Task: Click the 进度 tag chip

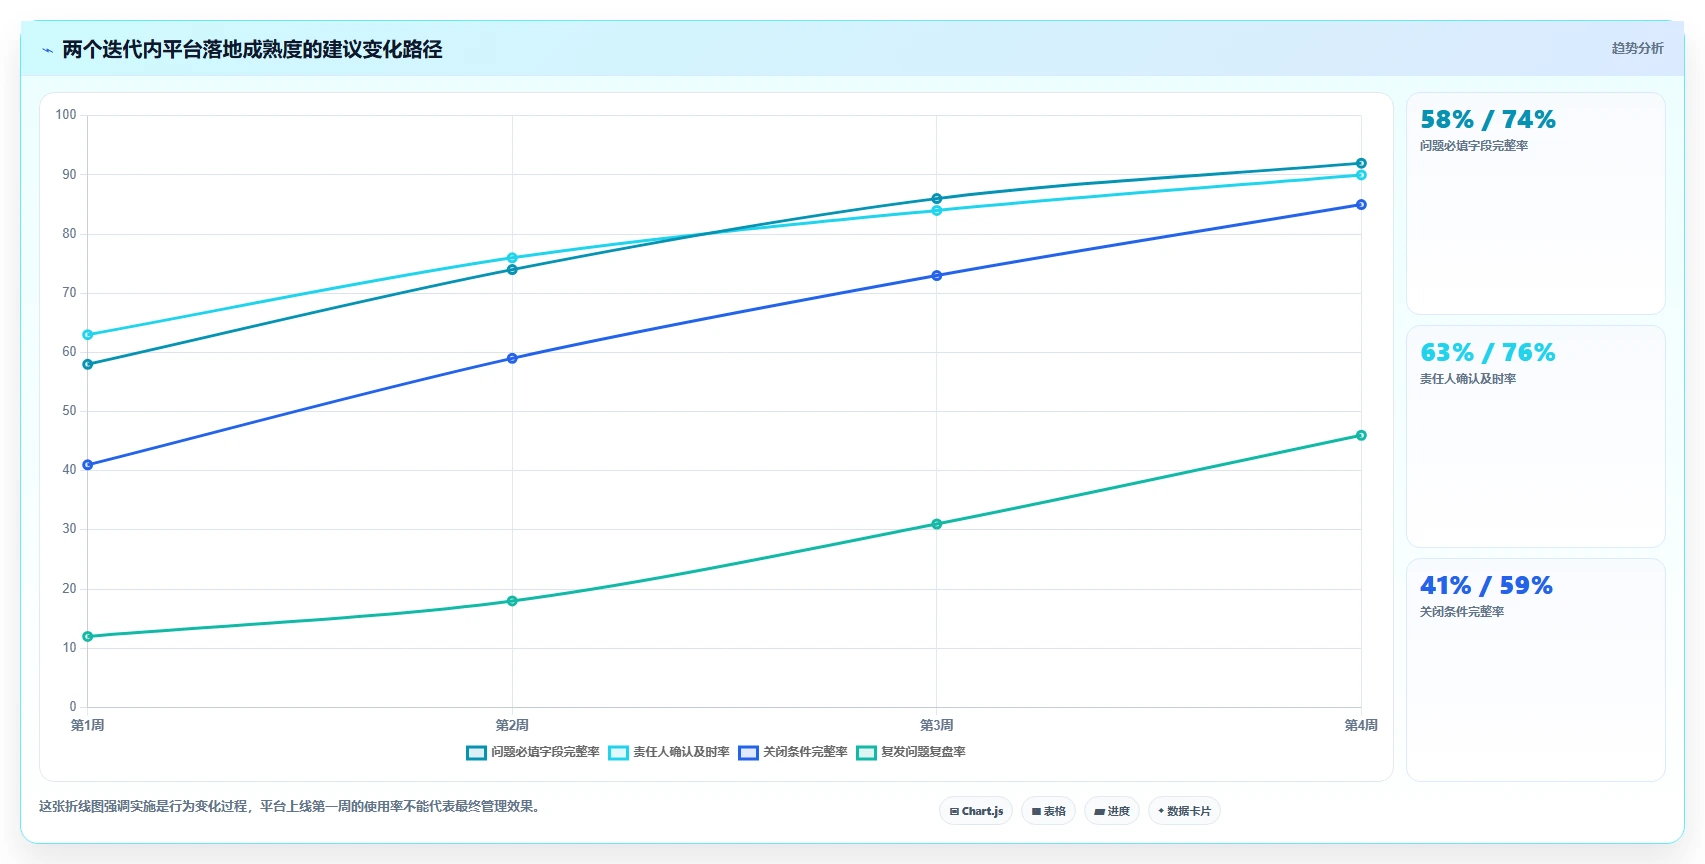Action: tap(1112, 811)
